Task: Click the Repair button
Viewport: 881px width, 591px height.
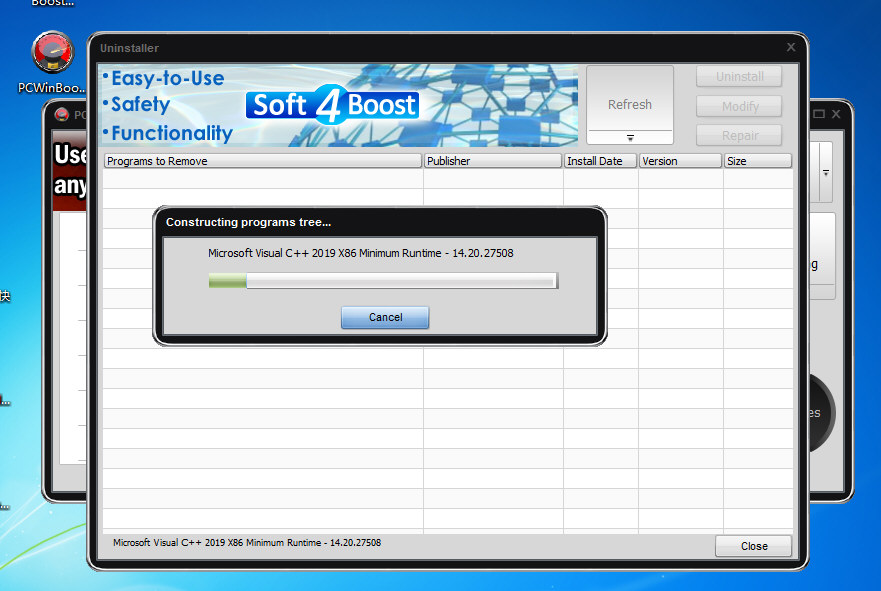Action: coord(739,135)
